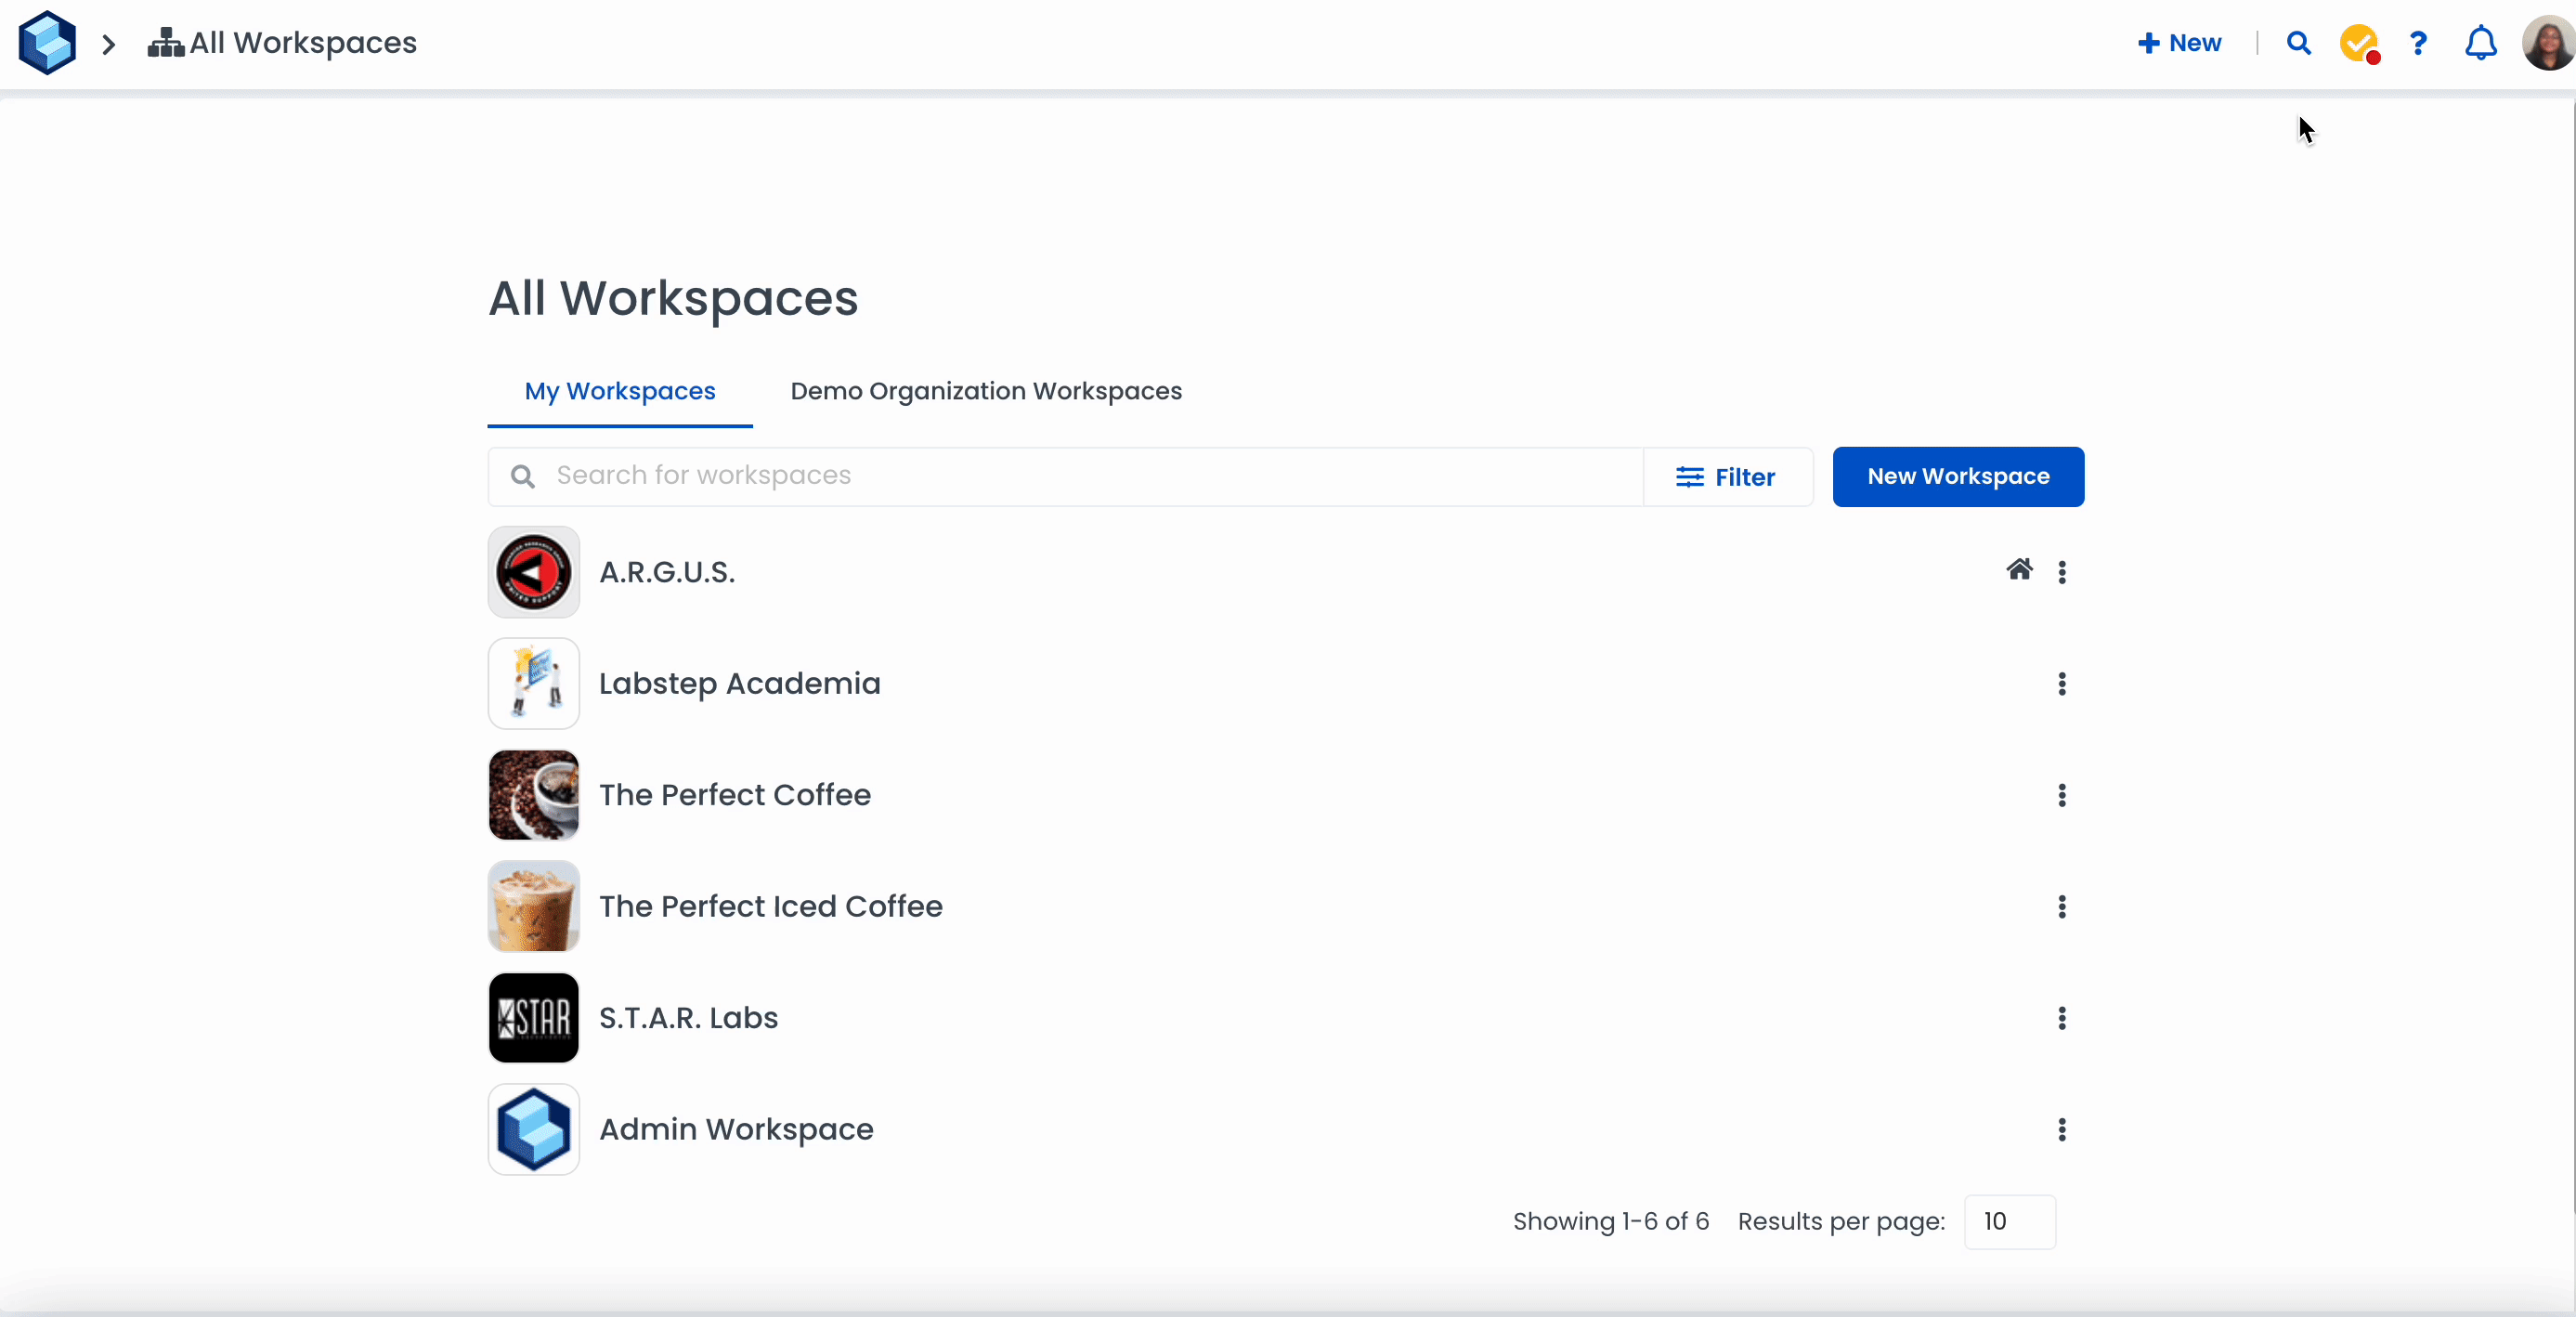The image size is (2576, 1317).
Task: Click the New Workspace button
Action: pyautogui.click(x=1958, y=477)
